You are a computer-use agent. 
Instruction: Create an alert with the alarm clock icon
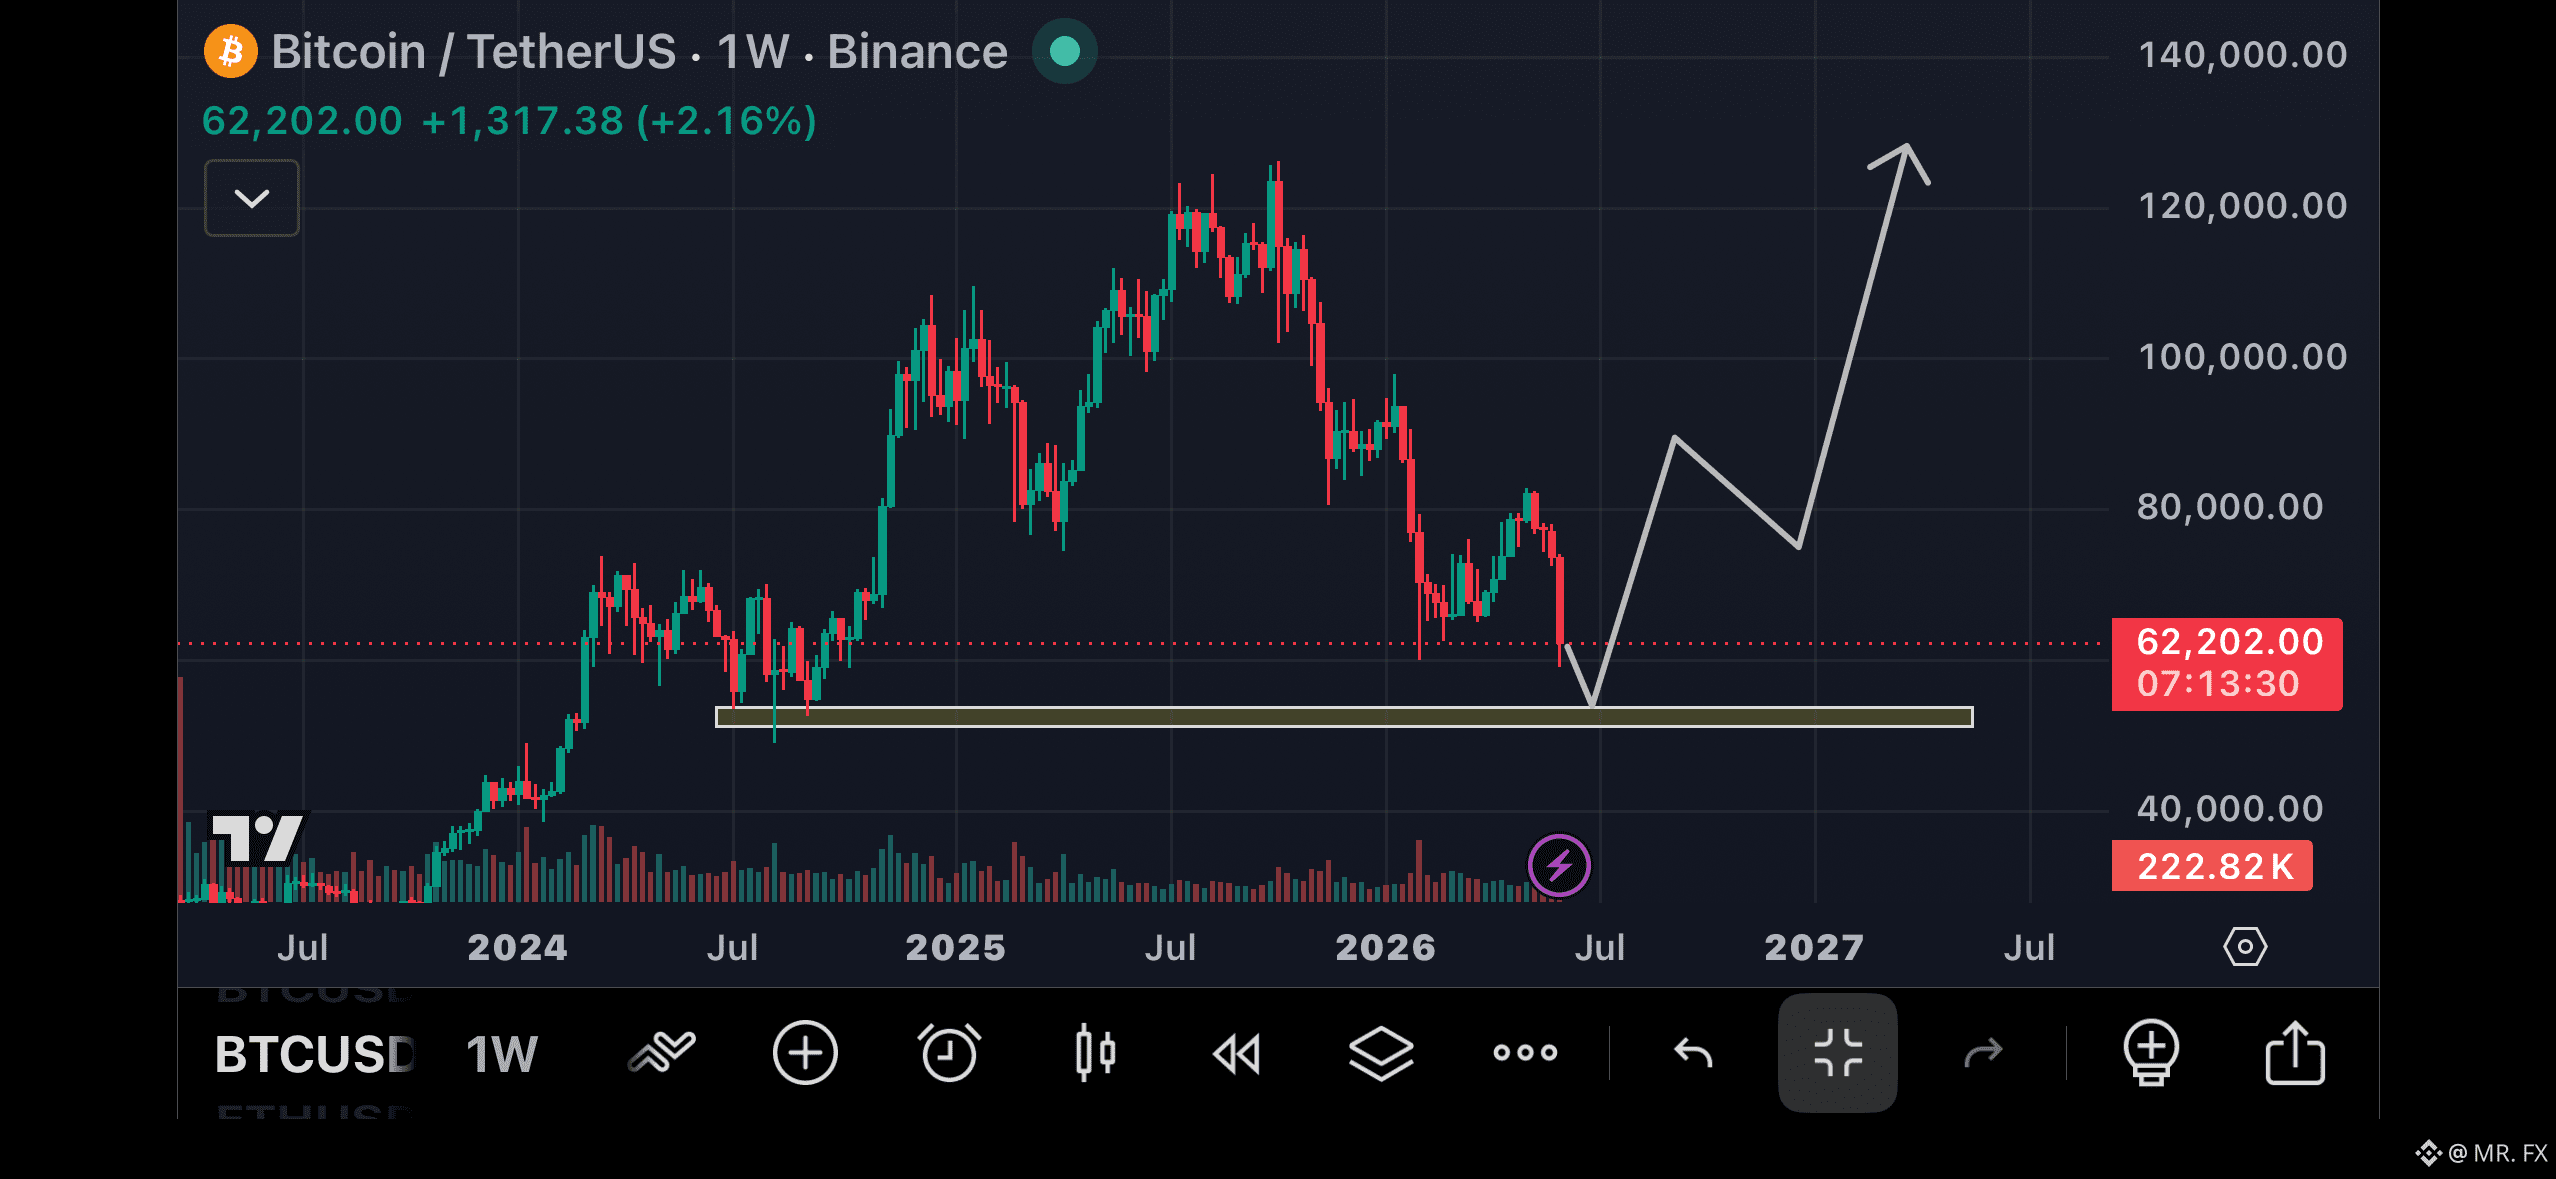[949, 1053]
